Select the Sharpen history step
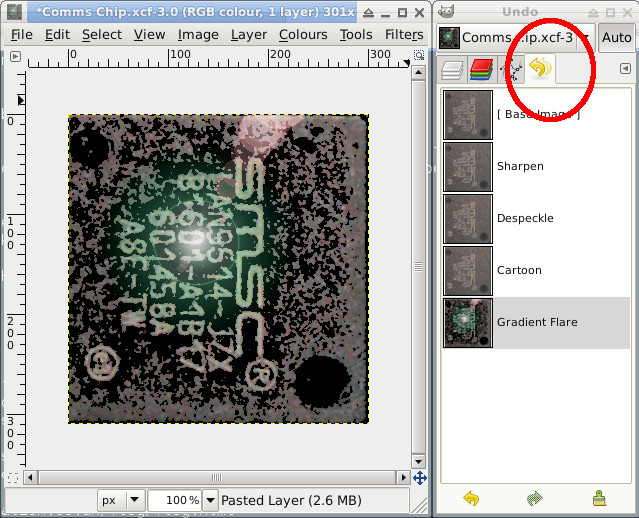The image size is (639, 518). pyautogui.click(x=536, y=167)
